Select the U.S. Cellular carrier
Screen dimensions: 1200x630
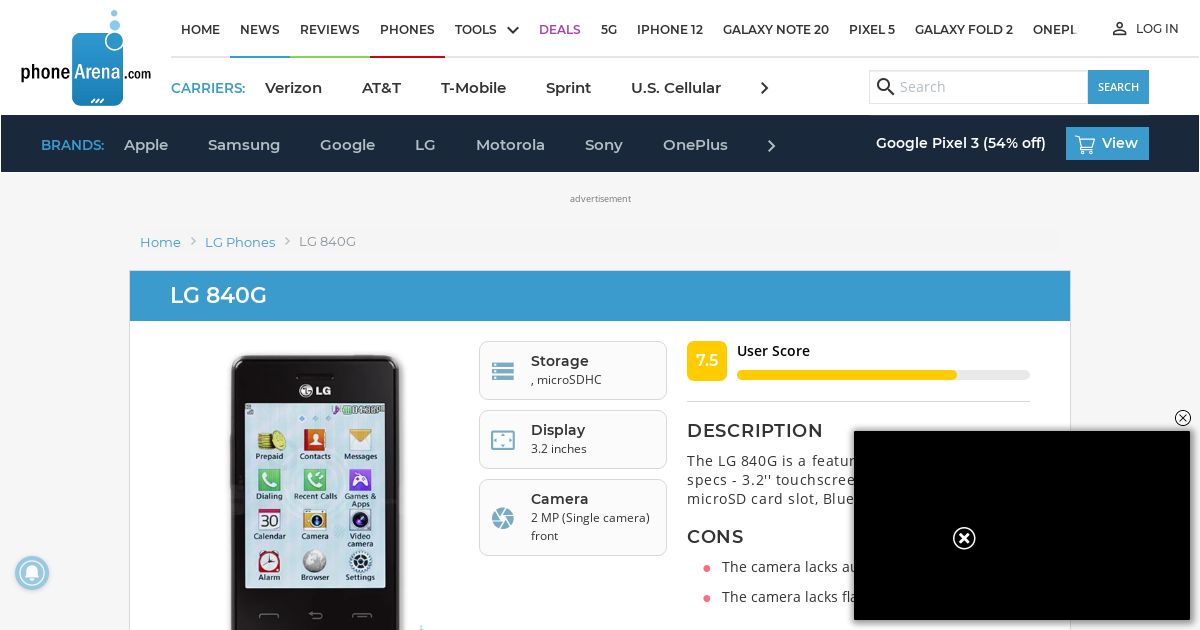point(676,88)
